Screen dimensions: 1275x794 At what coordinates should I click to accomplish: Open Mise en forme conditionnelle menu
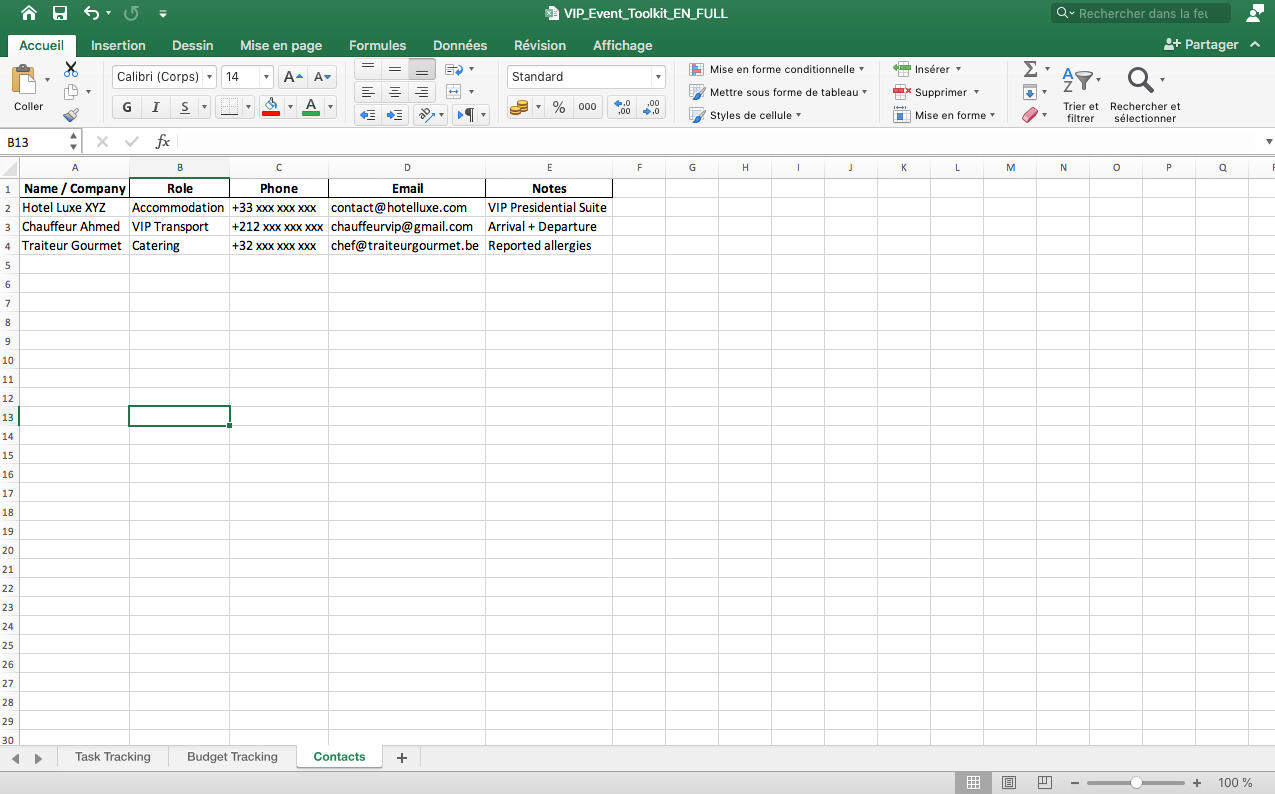coord(777,69)
